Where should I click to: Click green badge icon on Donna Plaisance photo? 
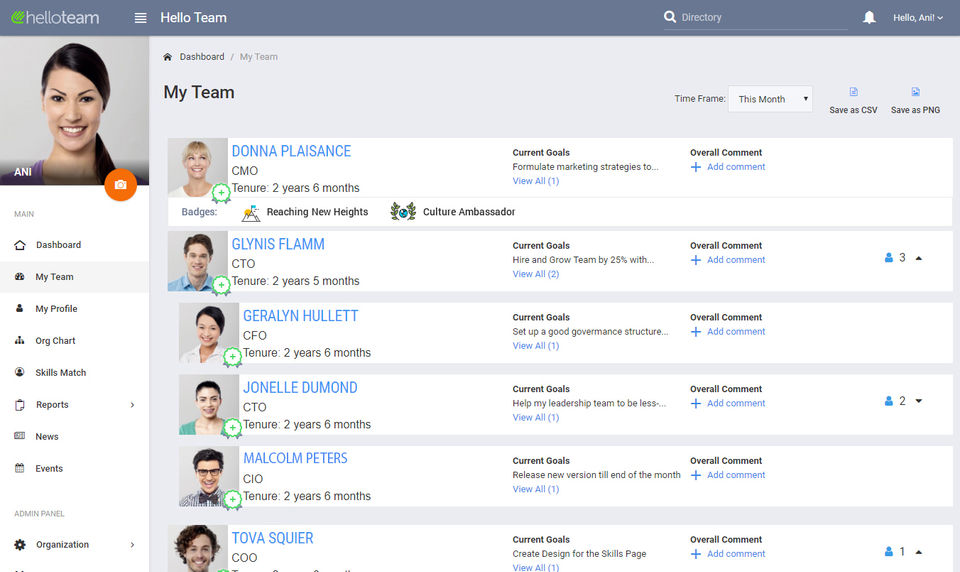click(x=221, y=193)
